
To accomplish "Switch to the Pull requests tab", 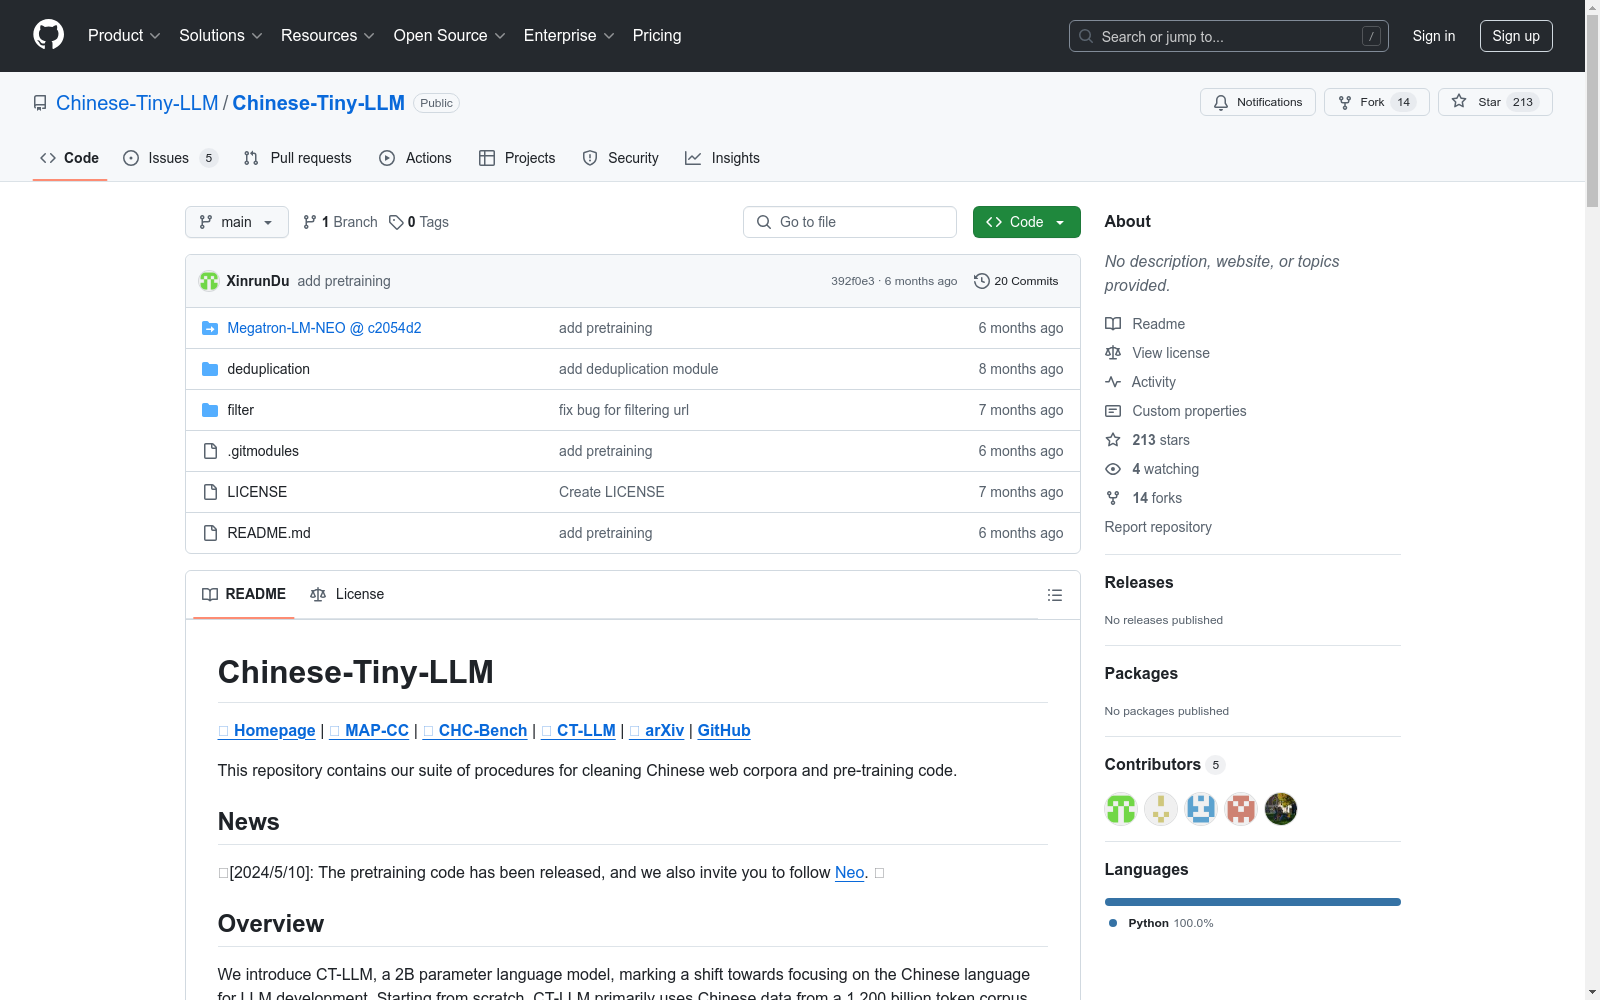I will [x=298, y=158].
